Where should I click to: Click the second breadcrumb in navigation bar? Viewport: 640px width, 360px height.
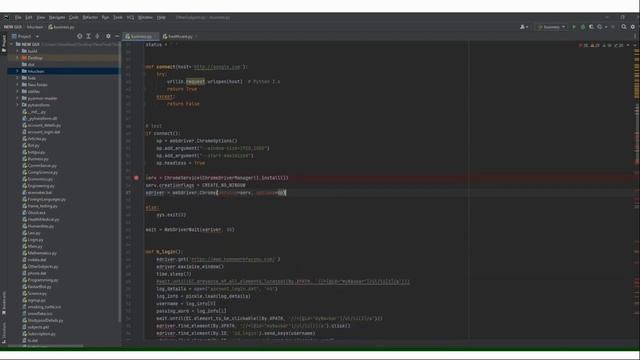pos(35,27)
